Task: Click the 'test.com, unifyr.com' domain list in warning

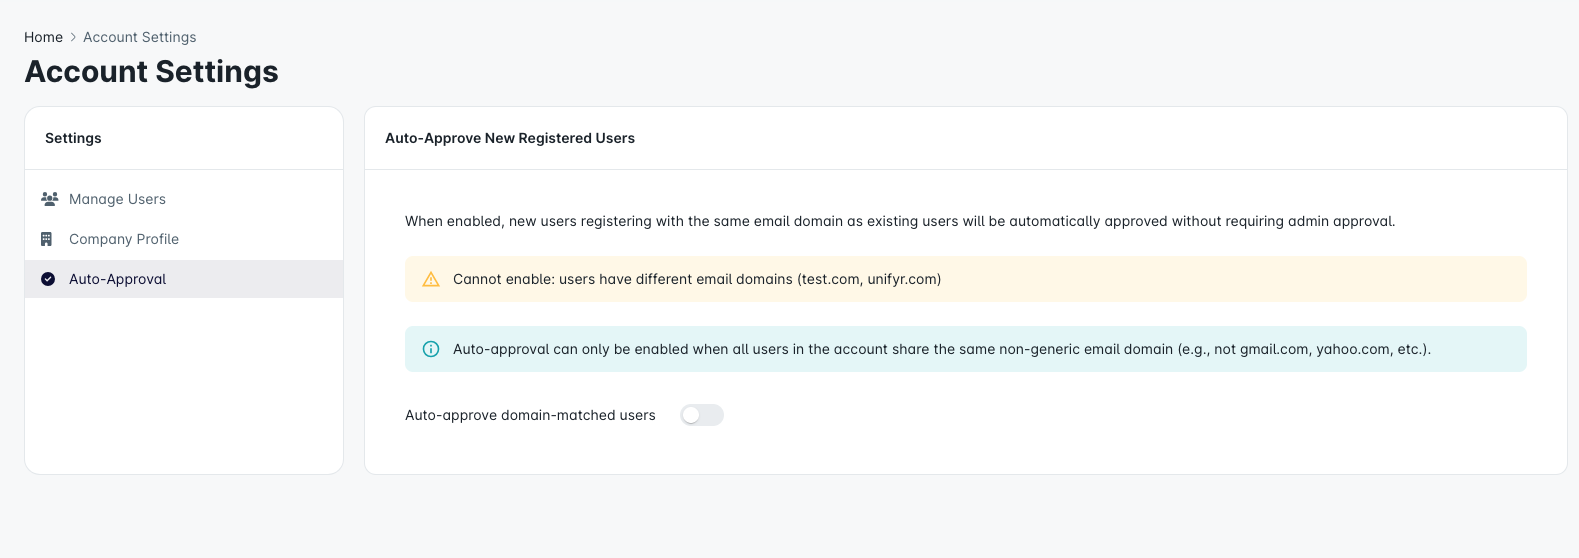Action: 868,279
